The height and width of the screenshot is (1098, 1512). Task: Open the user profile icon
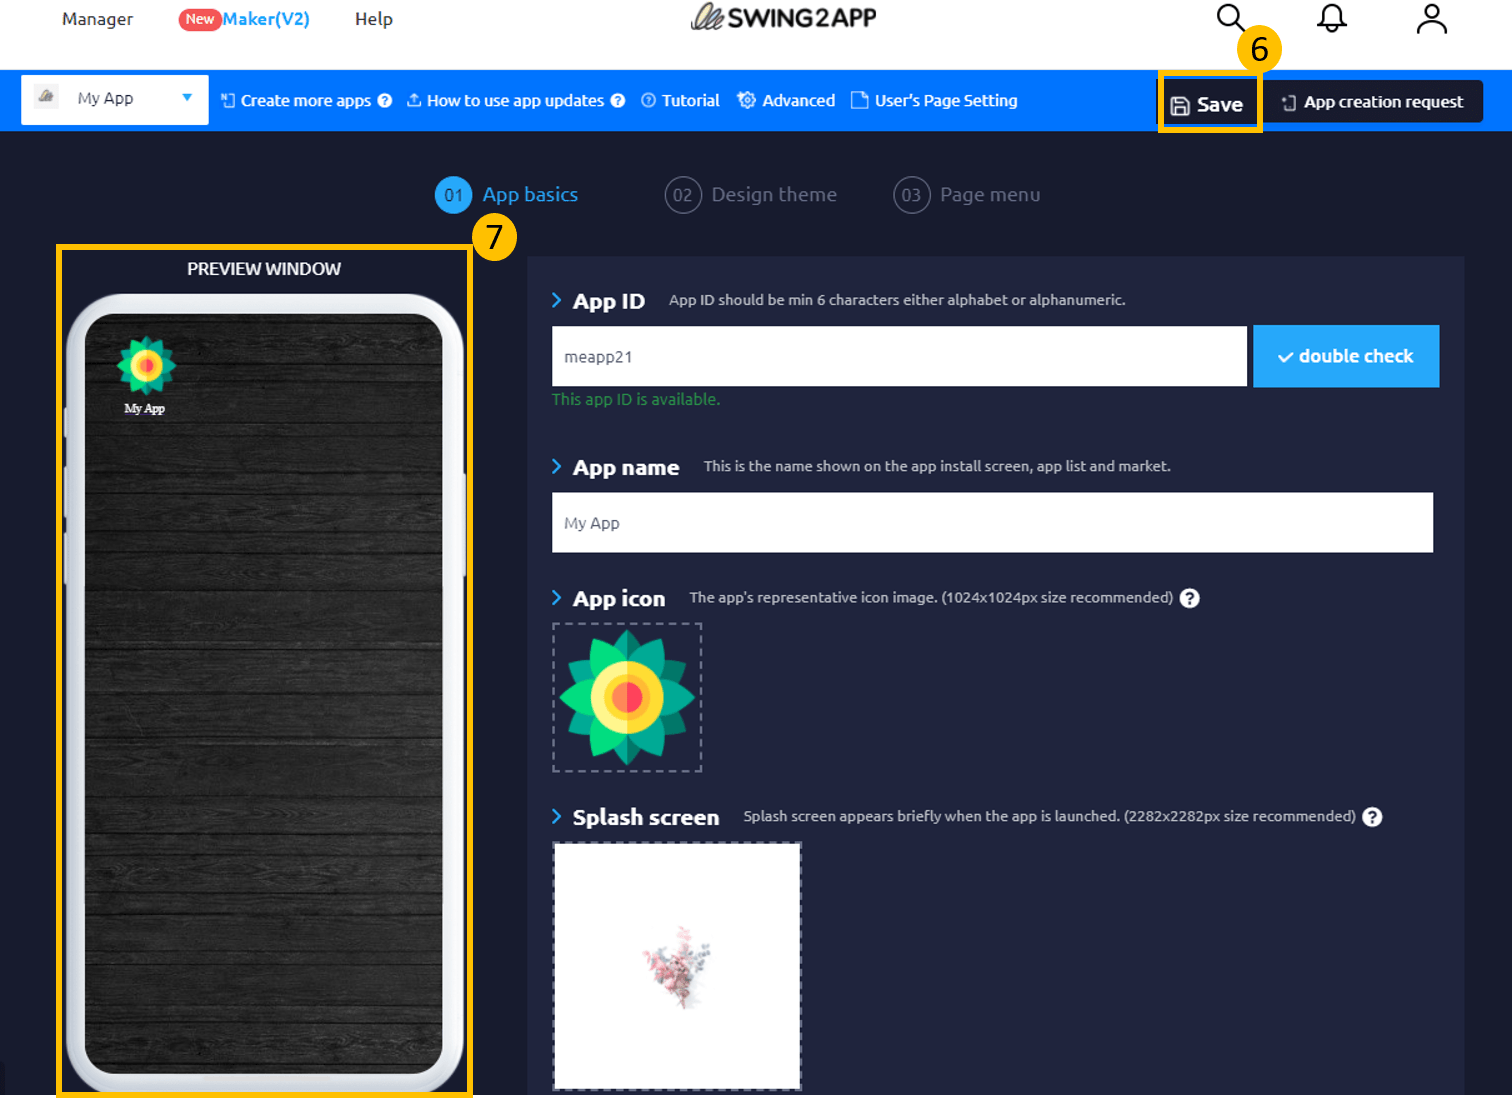click(1431, 18)
